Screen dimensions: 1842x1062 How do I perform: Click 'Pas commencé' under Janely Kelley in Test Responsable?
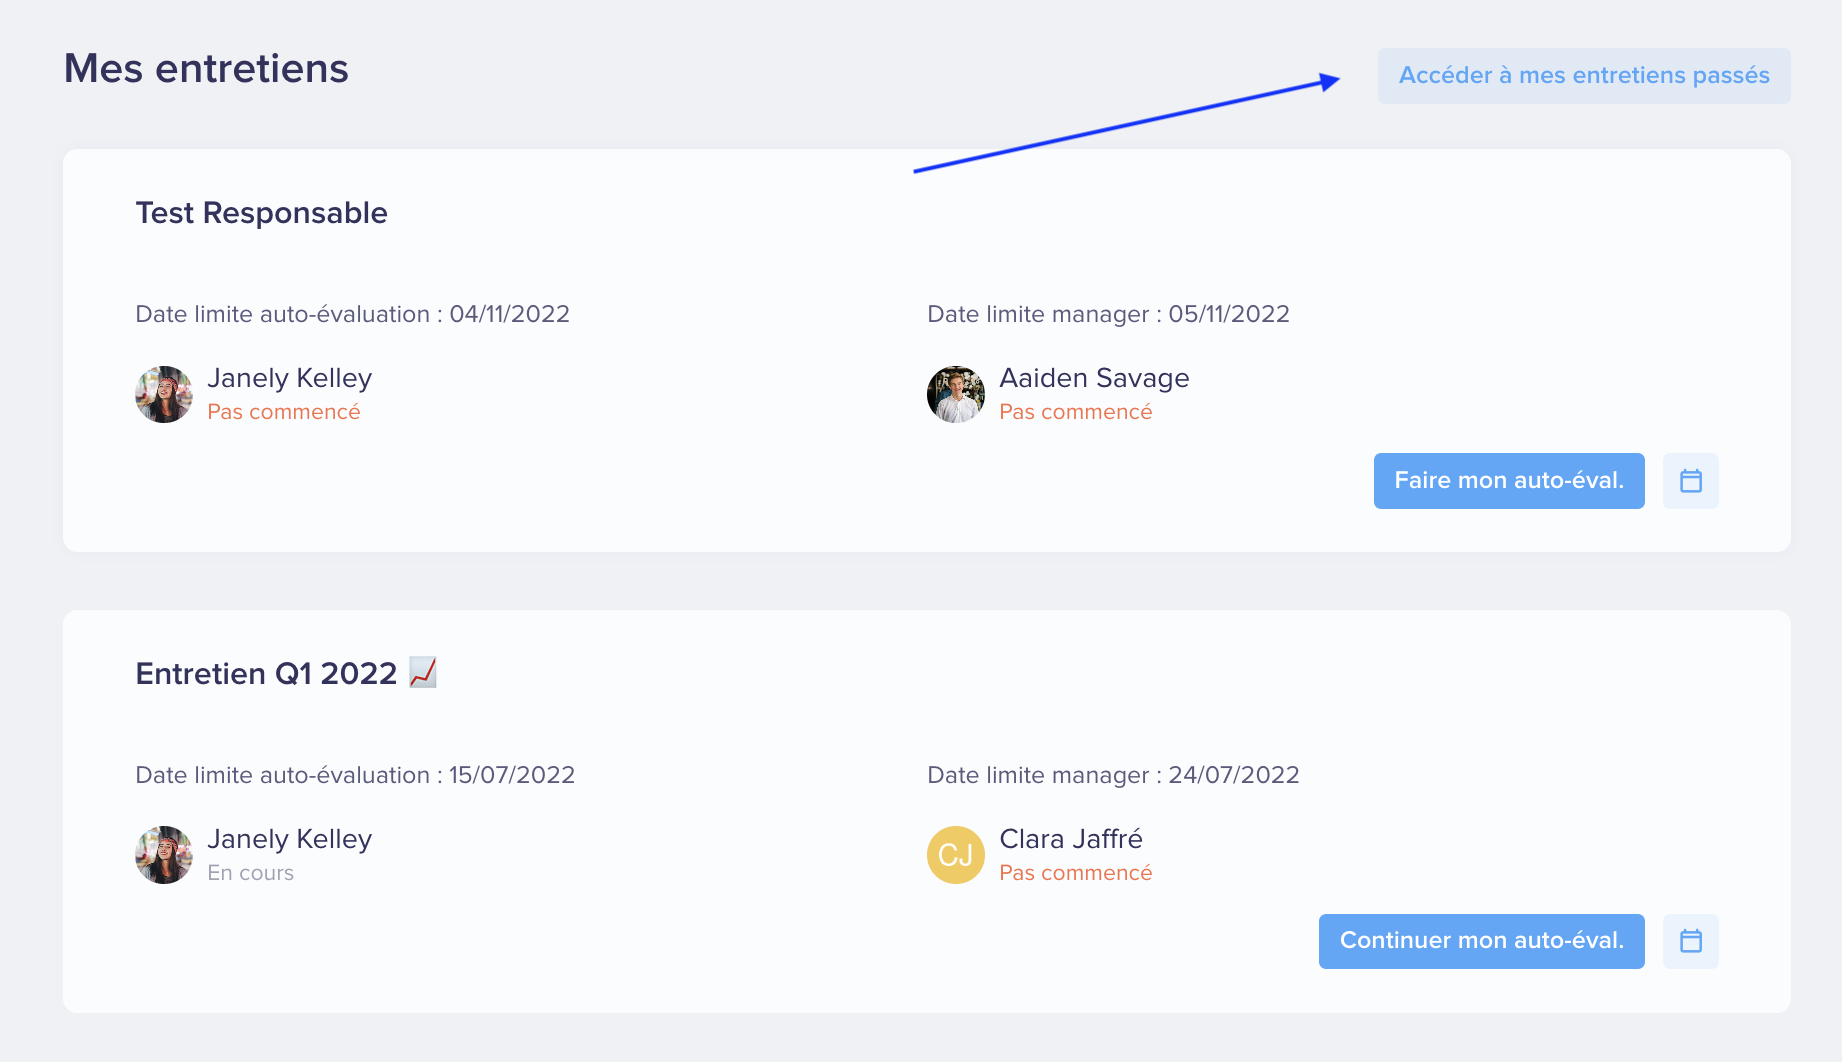click(x=284, y=412)
